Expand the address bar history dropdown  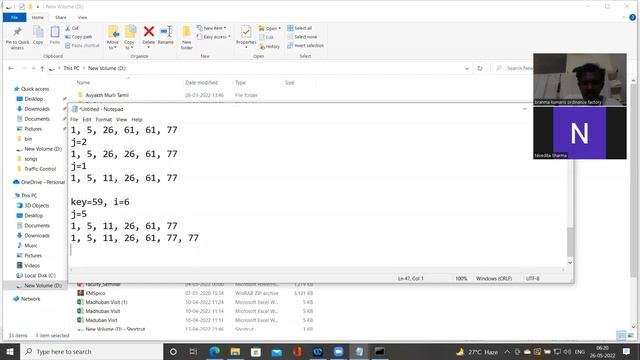[x=467, y=69]
